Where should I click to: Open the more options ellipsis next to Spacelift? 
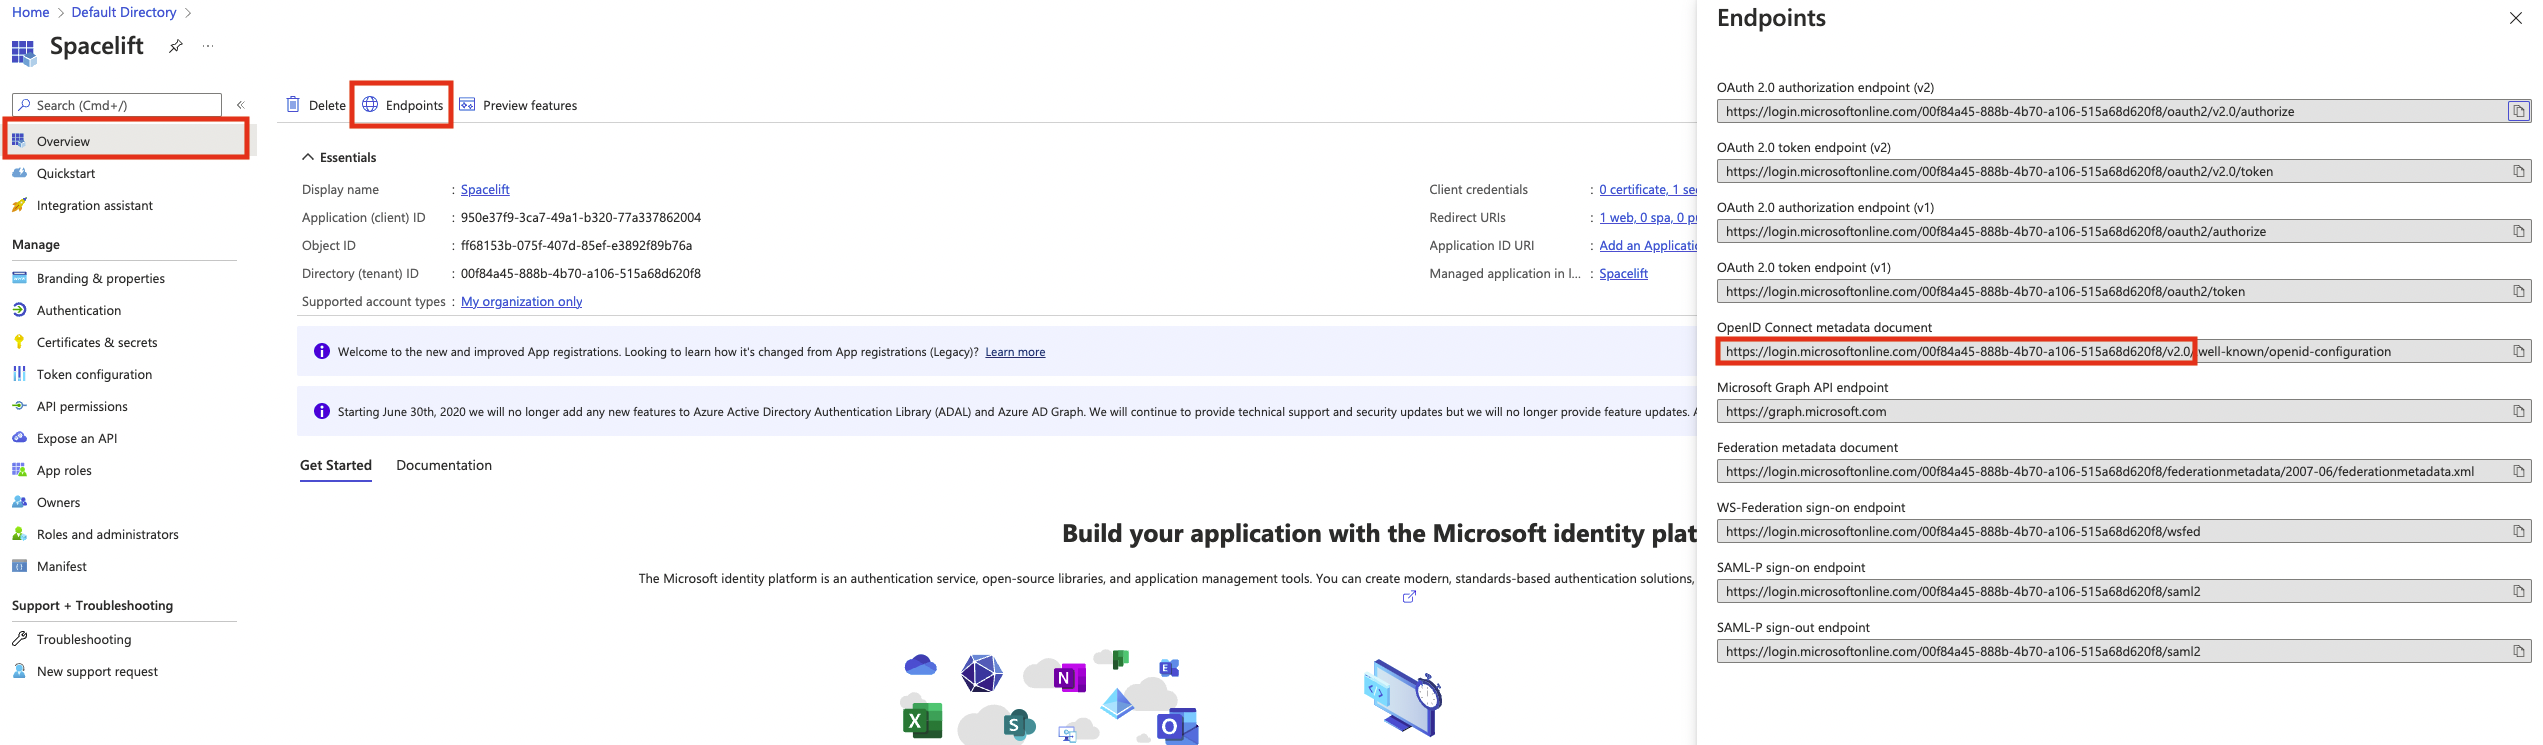208,46
